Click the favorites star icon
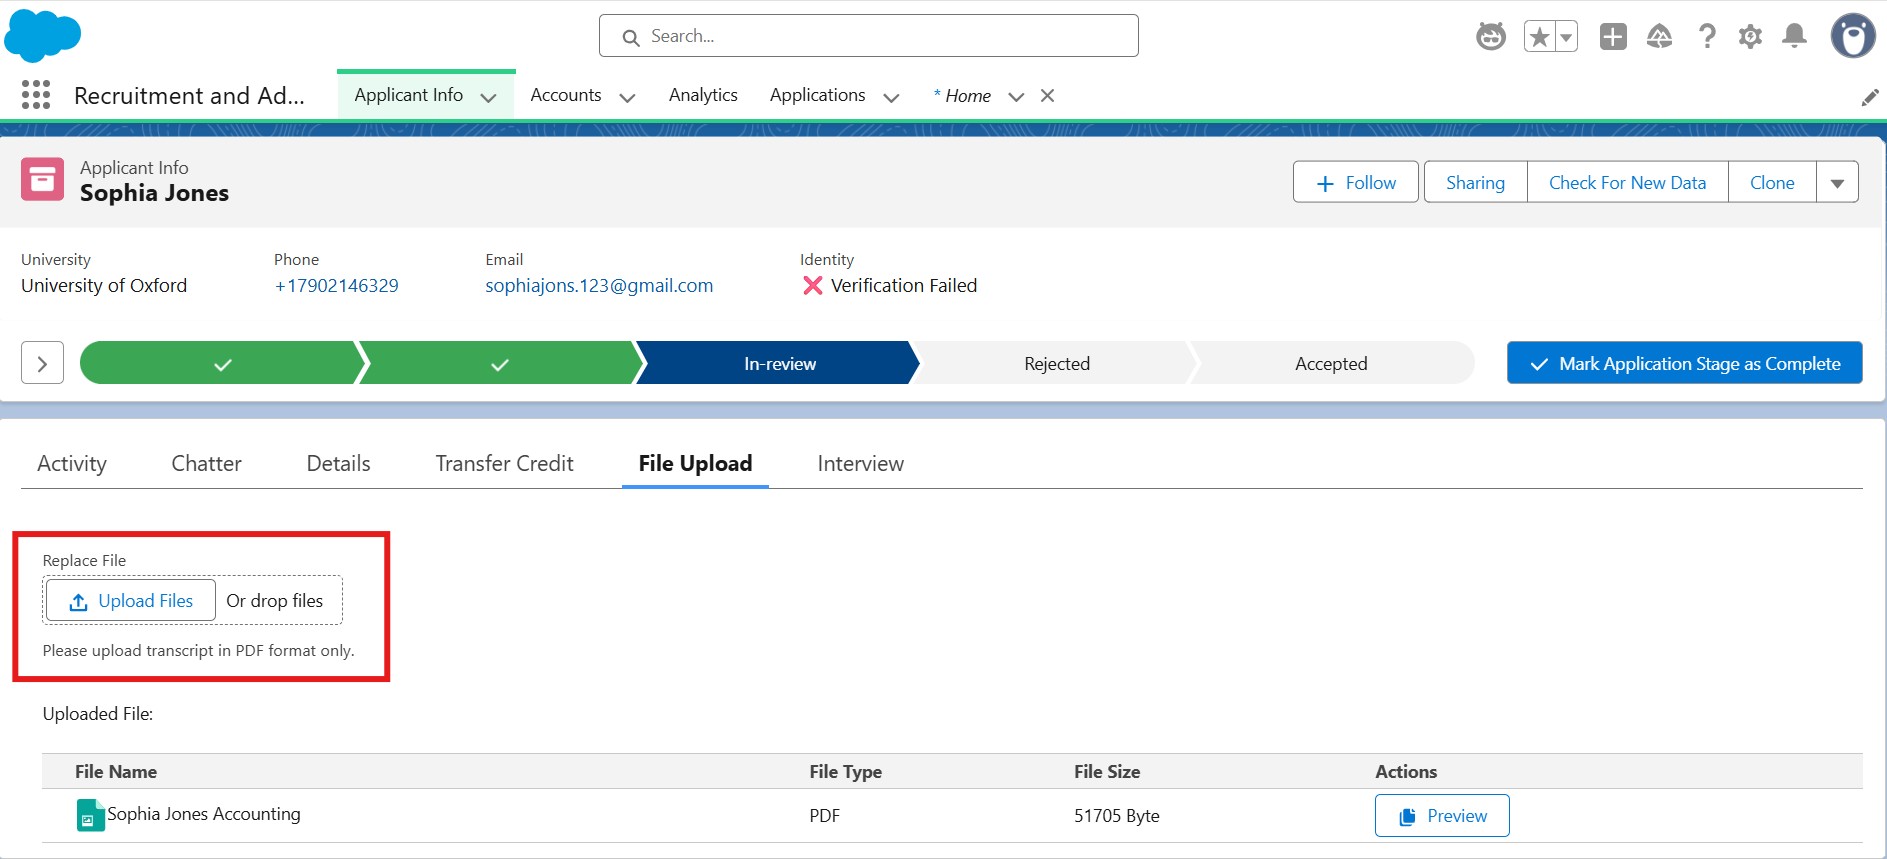The height and width of the screenshot is (859, 1887). coord(1539,37)
